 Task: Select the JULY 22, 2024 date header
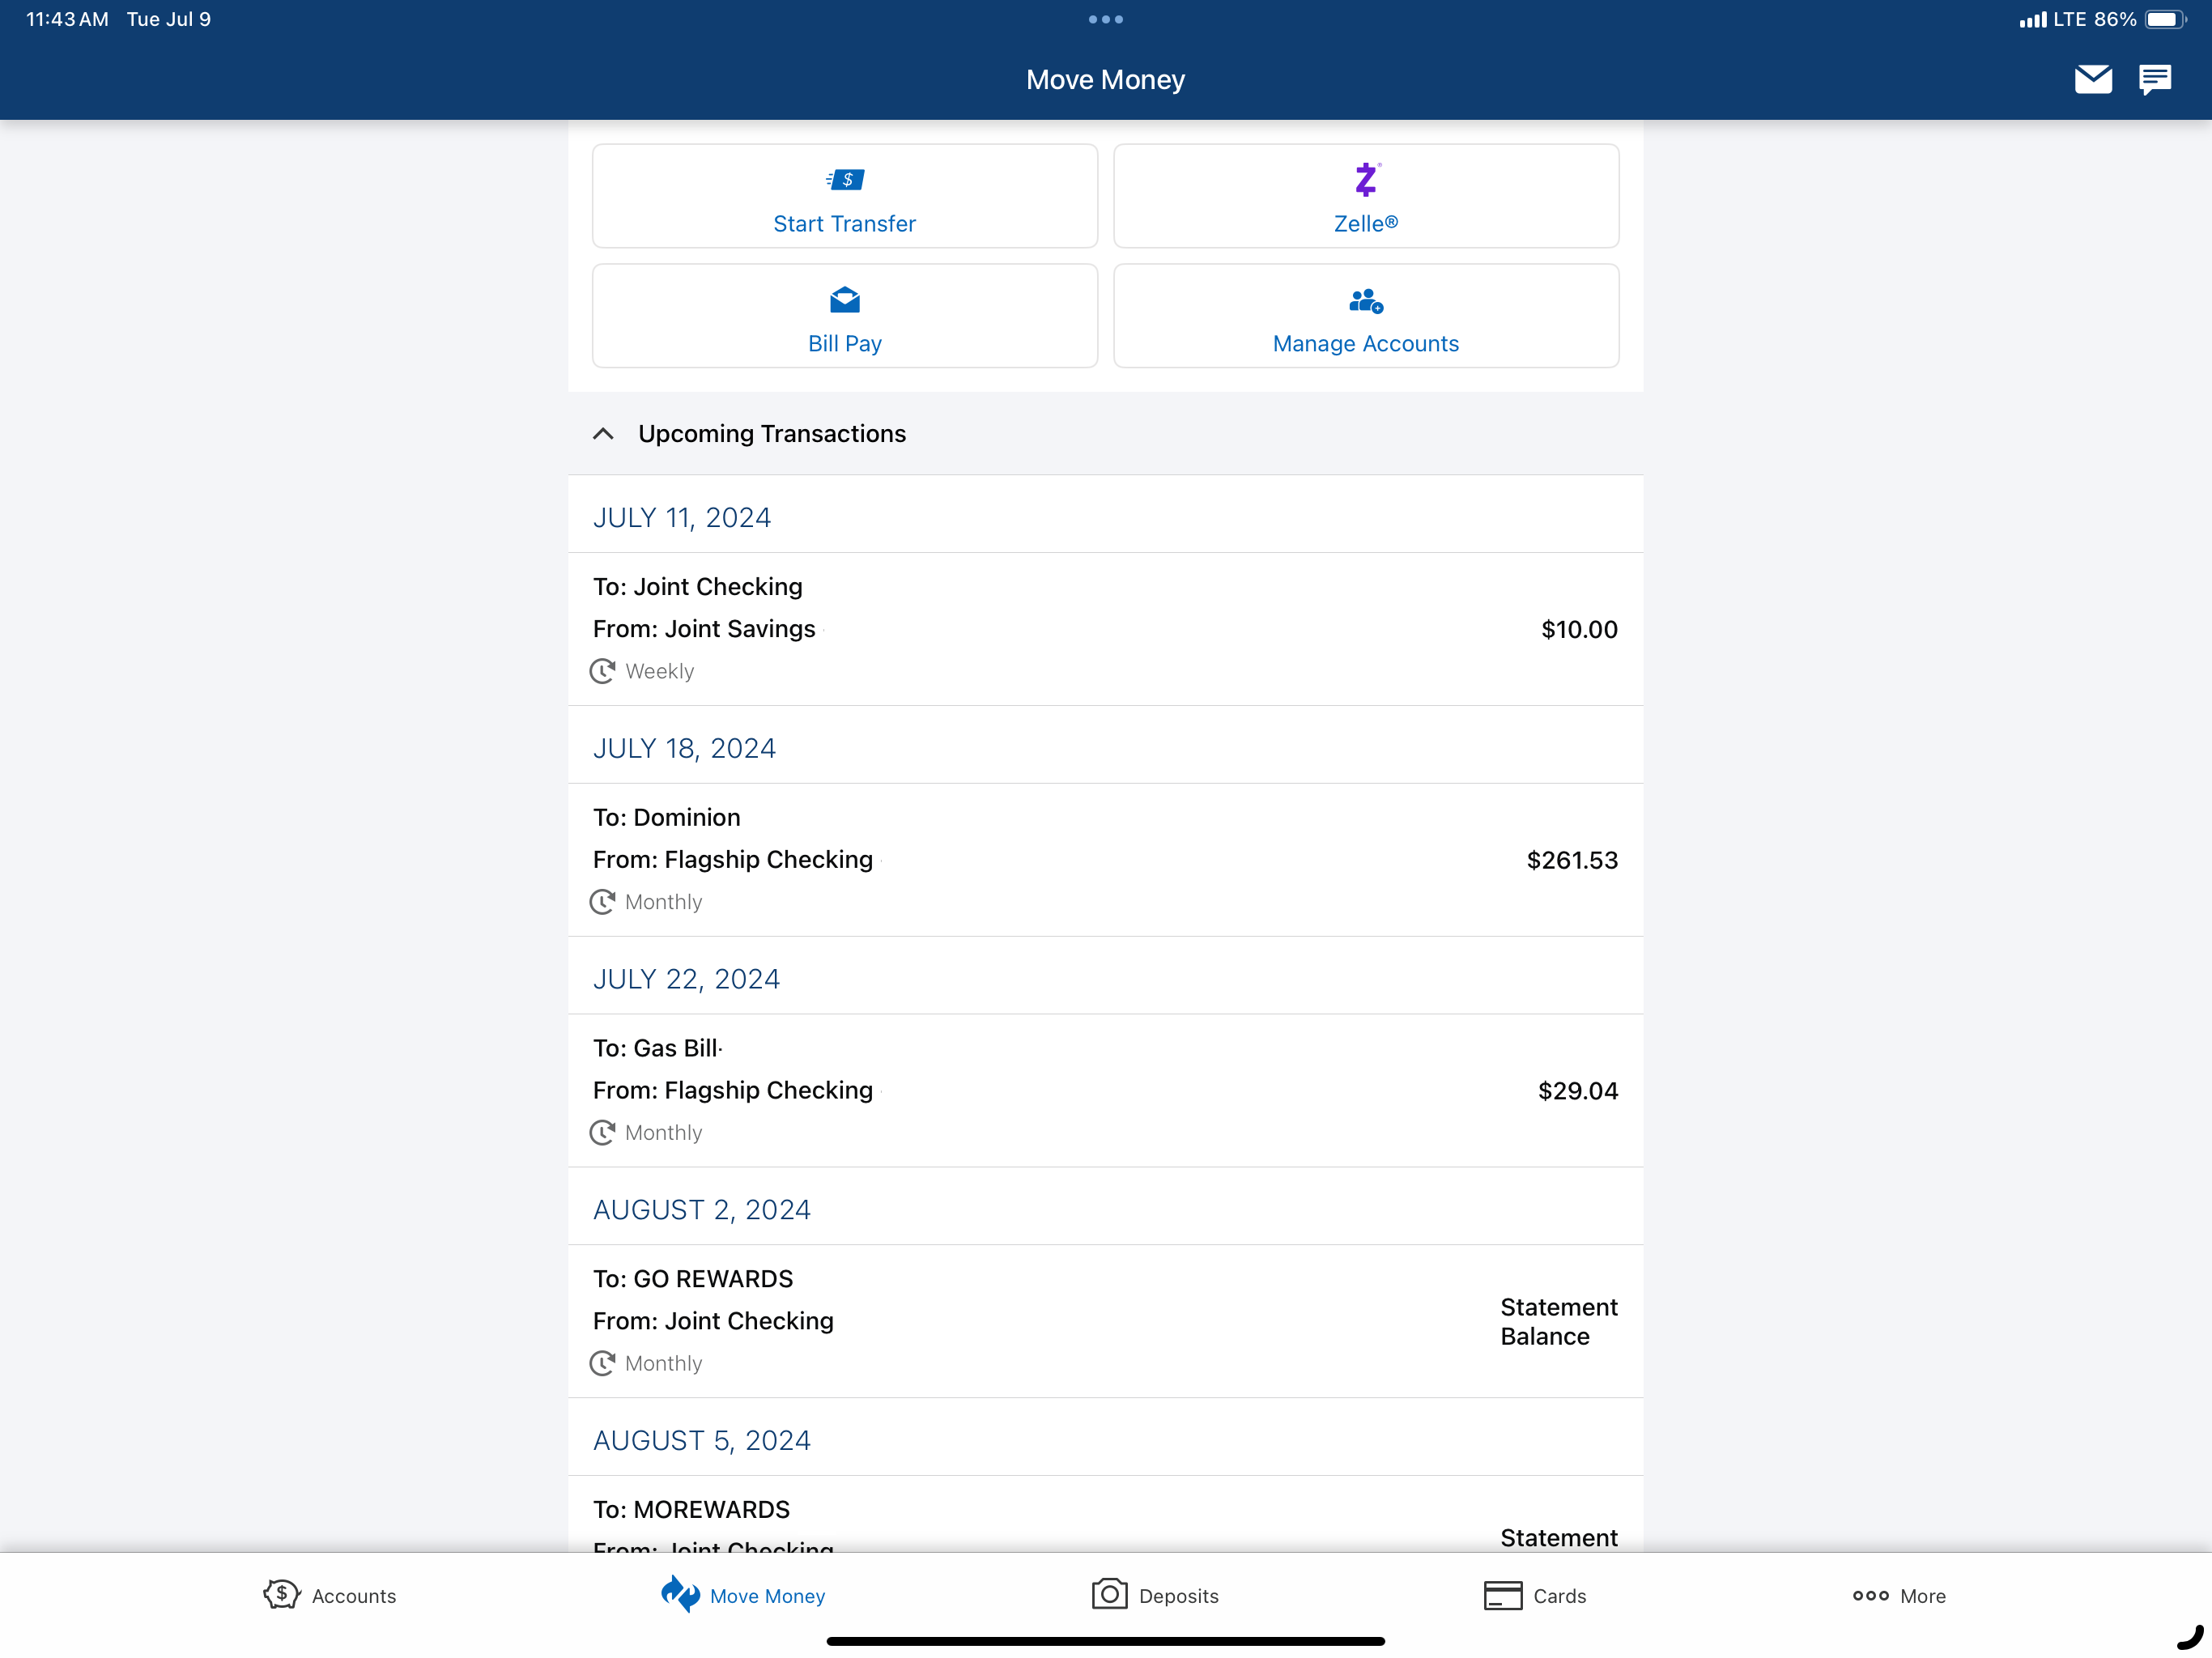pyautogui.click(x=686, y=980)
